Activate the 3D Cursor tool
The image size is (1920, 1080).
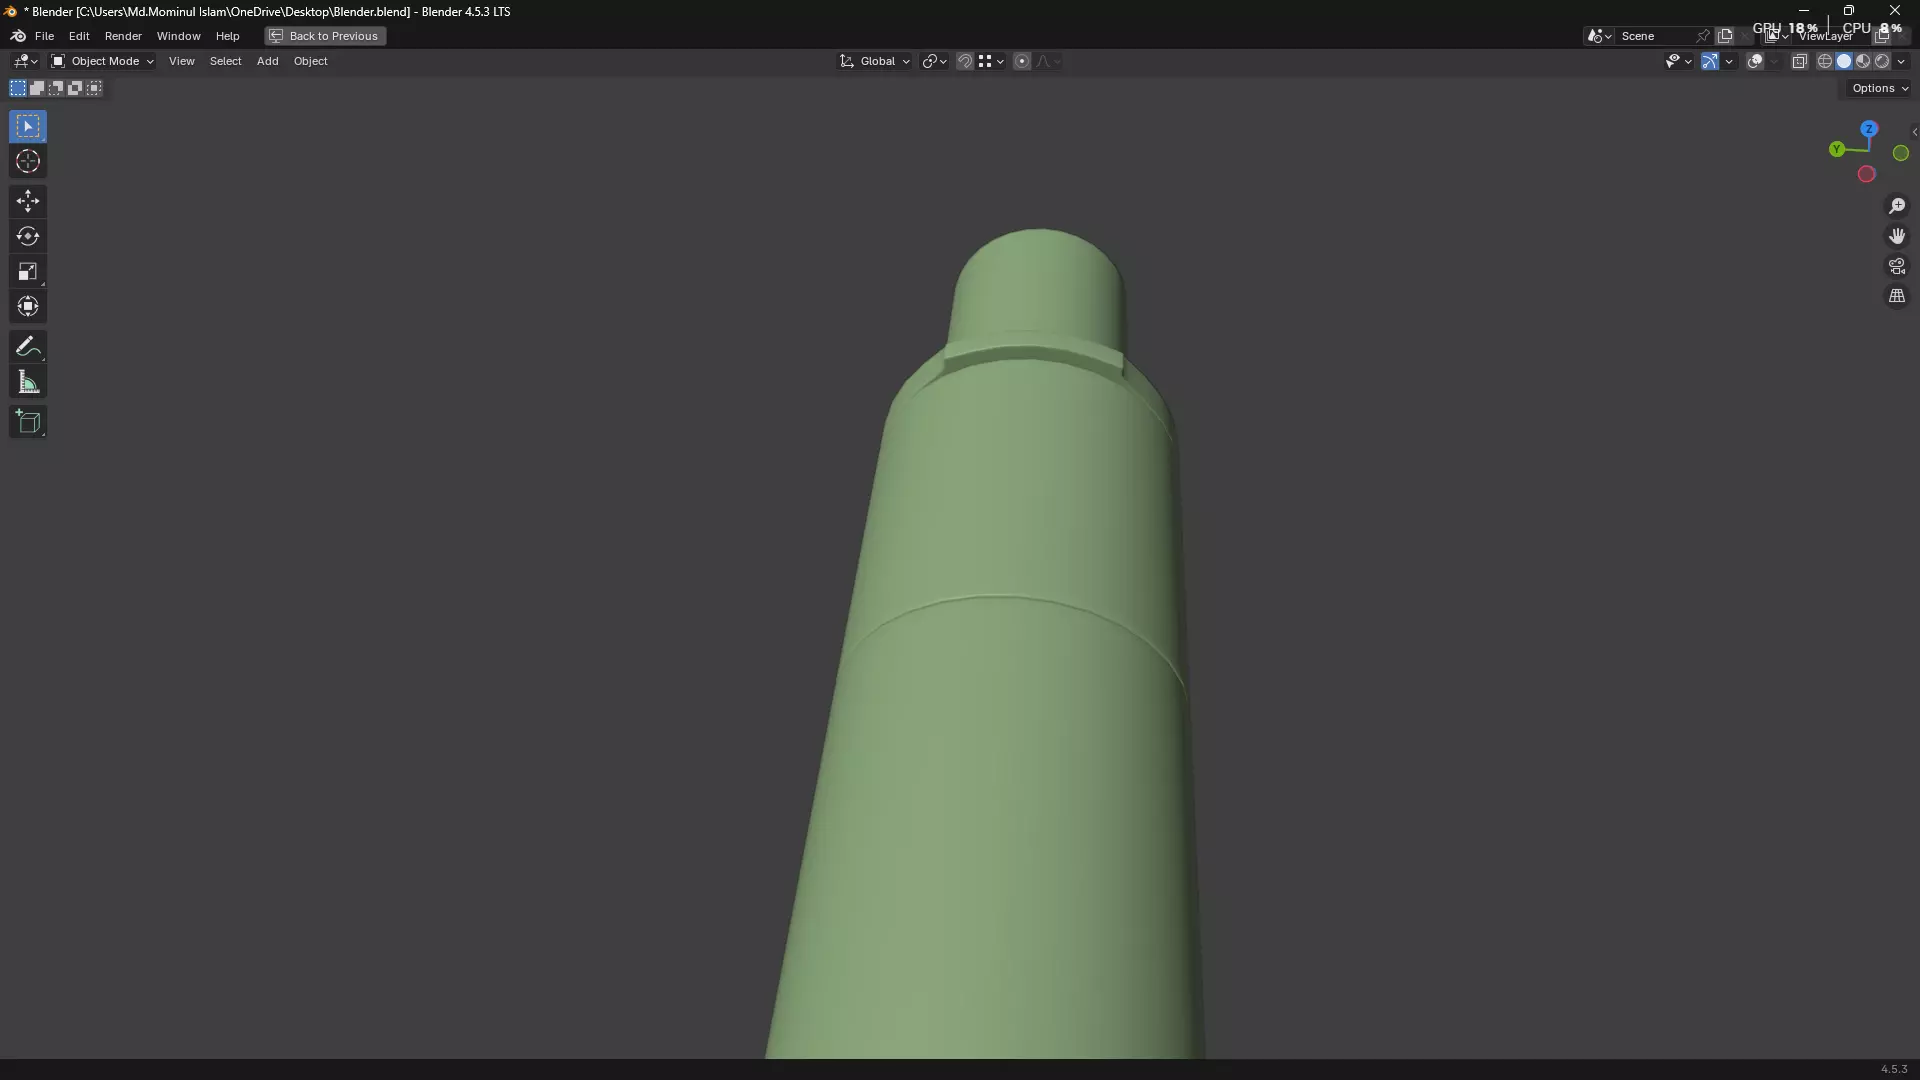click(x=28, y=162)
